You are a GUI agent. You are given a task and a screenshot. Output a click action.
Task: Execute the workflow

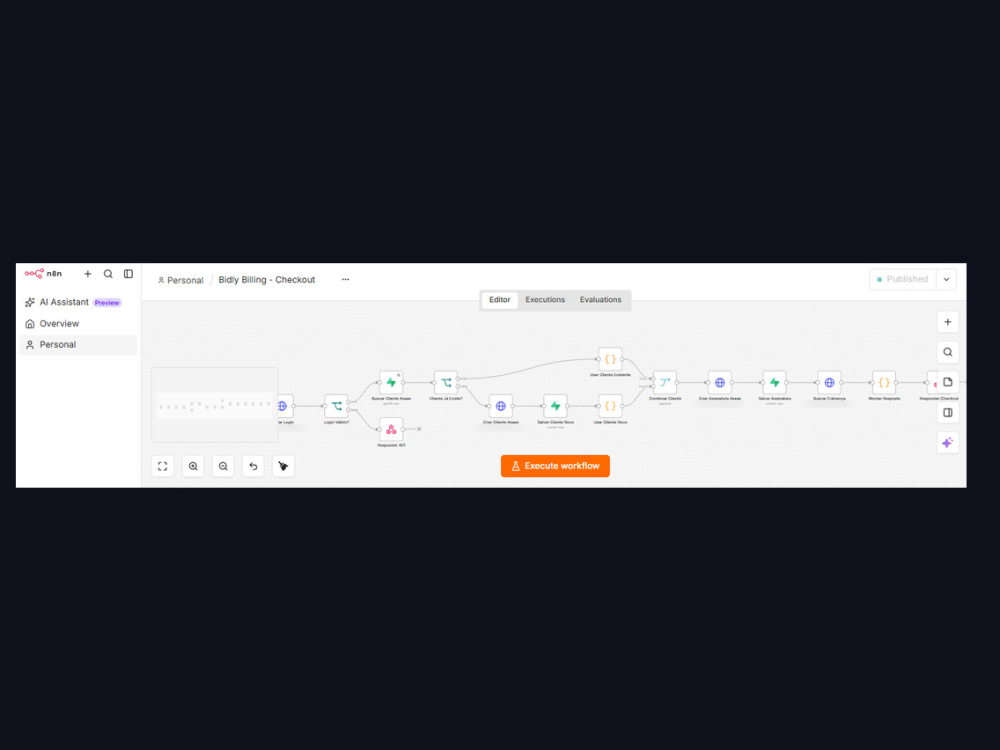[555, 466]
